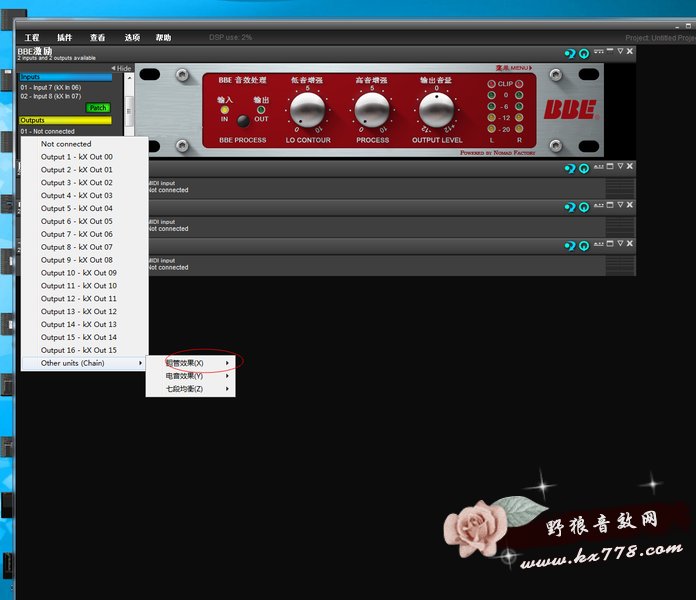The height and width of the screenshot is (600, 696).
Task: Click the blue curved-arrow icon on the bottom plugin panel
Action: tap(570, 246)
